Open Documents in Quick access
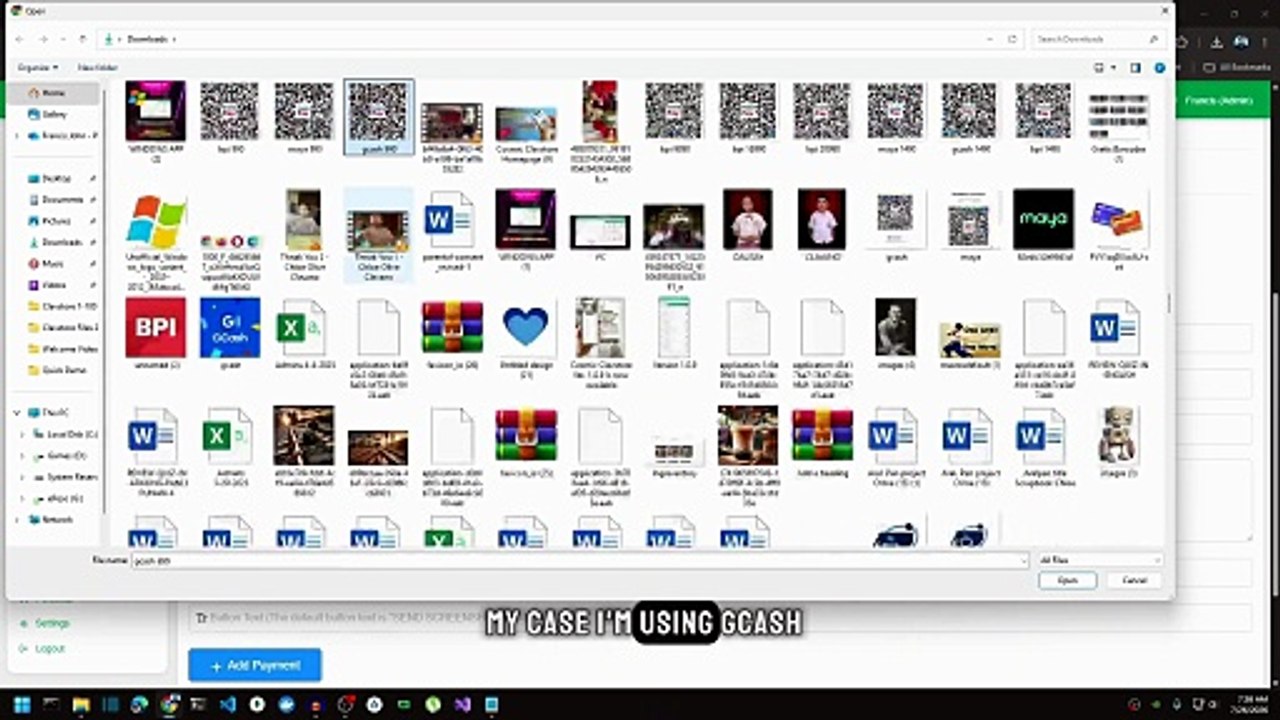This screenshot has width=1280, height=720. (56, 199)
